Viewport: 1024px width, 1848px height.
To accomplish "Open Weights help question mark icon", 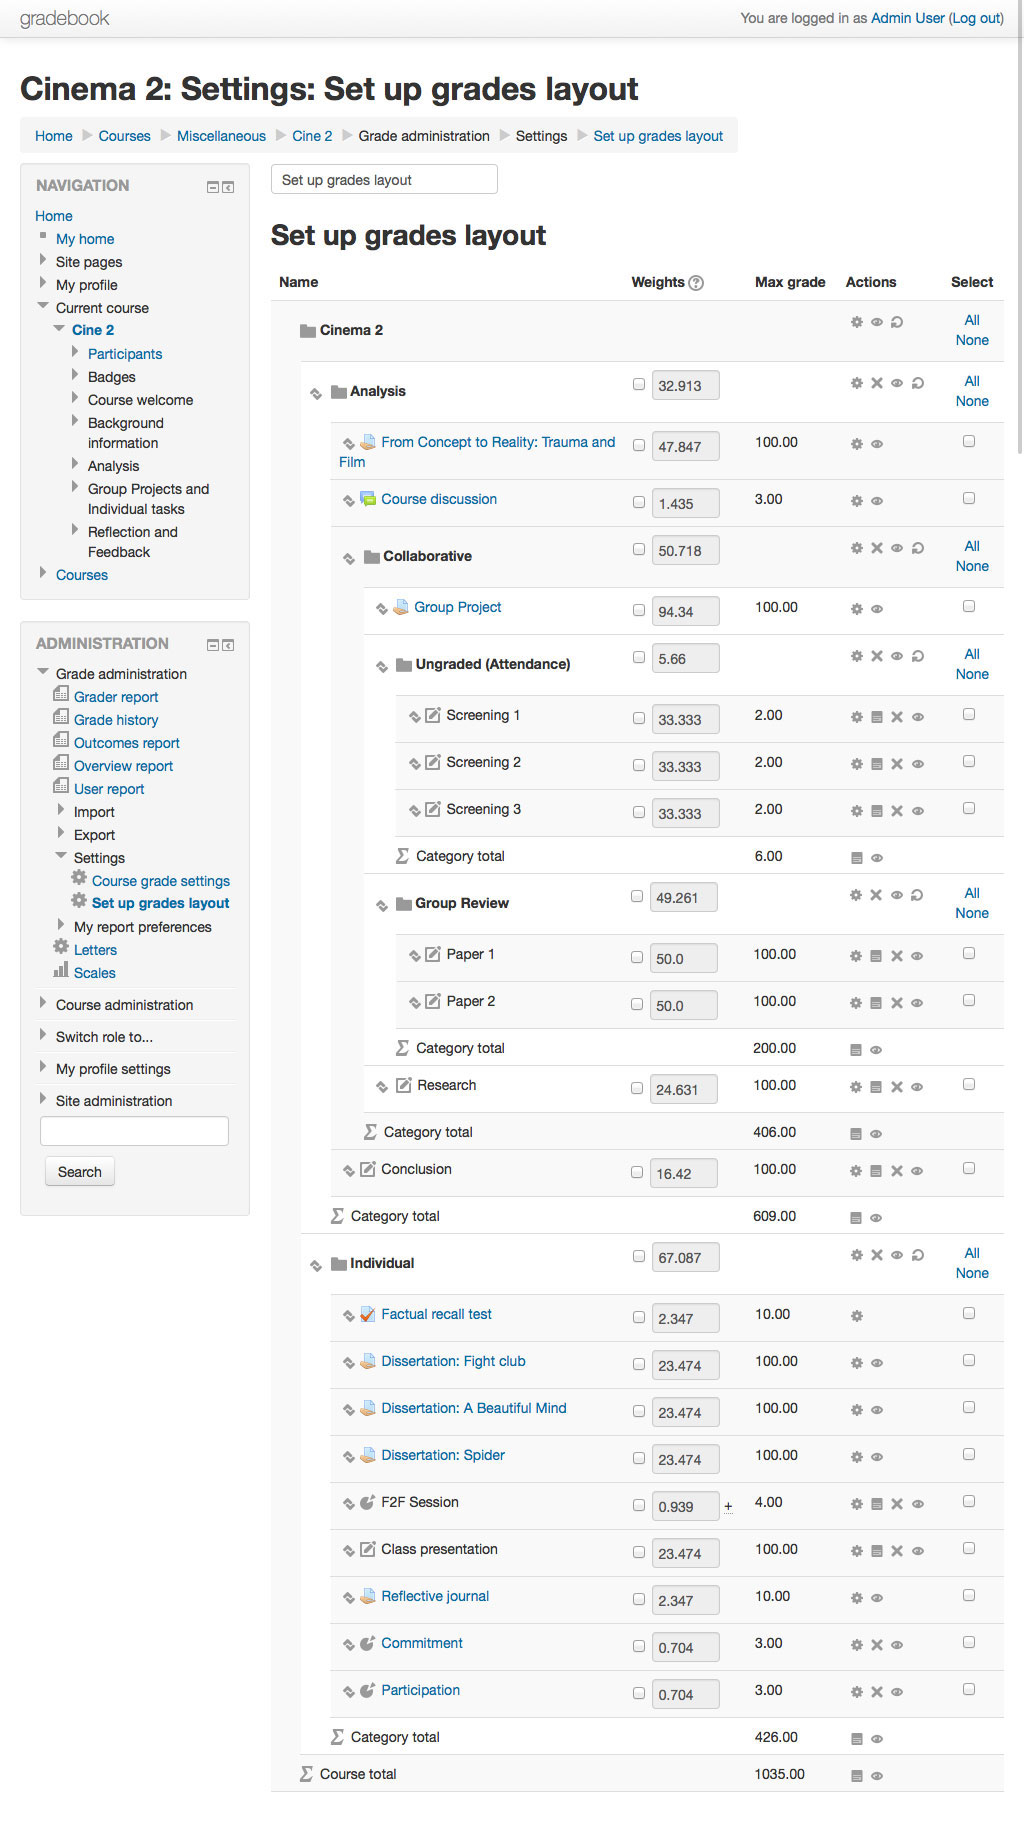I will click(696, 283).
